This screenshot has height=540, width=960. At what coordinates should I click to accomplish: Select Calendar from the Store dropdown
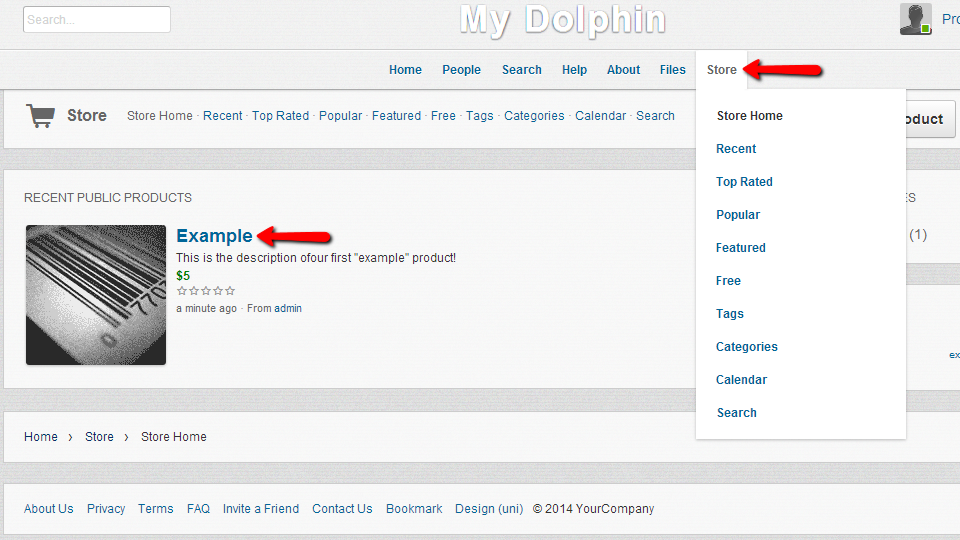[741, 380]
